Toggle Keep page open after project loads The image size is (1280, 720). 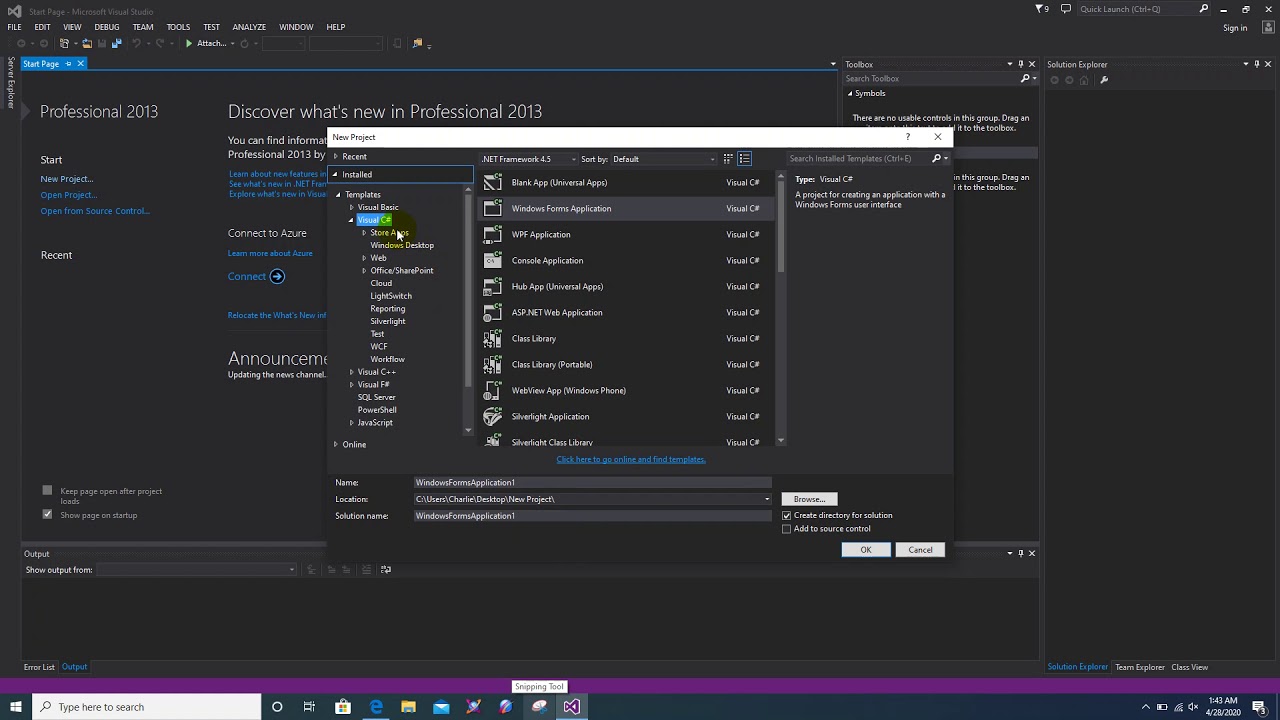tap(47, 490)
